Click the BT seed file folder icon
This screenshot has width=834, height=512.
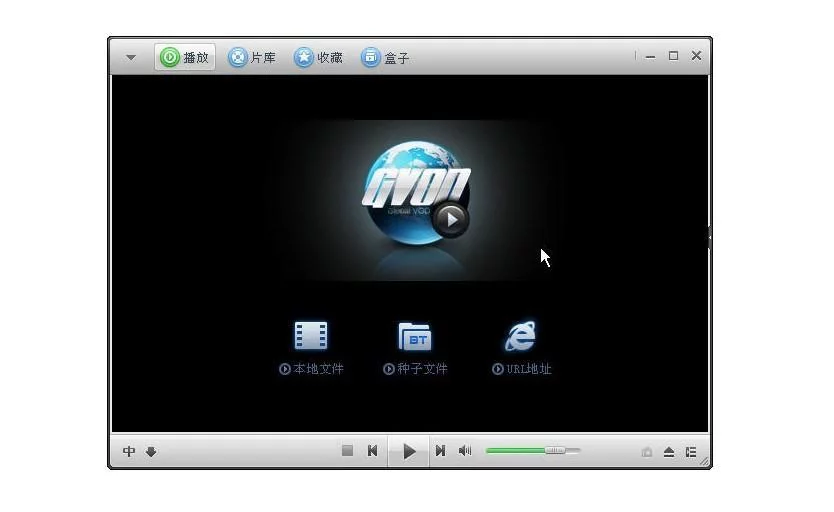click(414, 336)
